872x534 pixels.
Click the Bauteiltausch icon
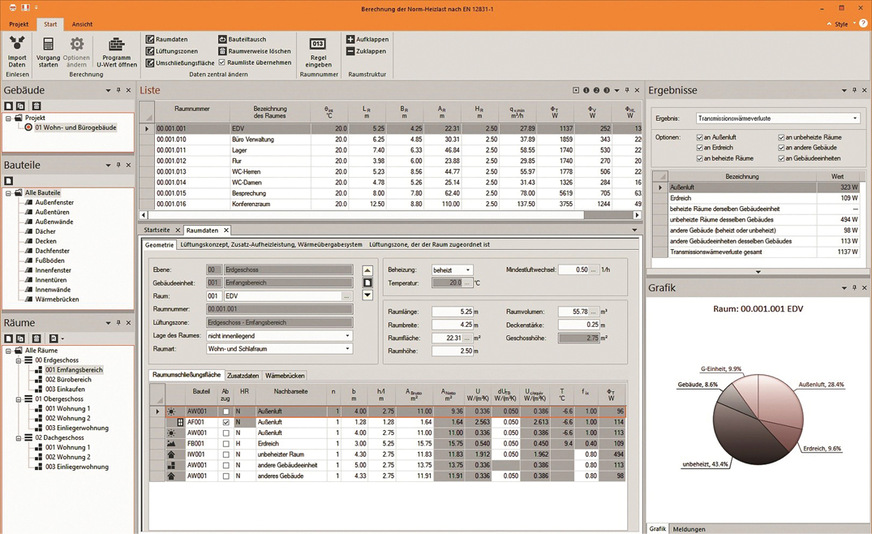(x=222, y=38)
